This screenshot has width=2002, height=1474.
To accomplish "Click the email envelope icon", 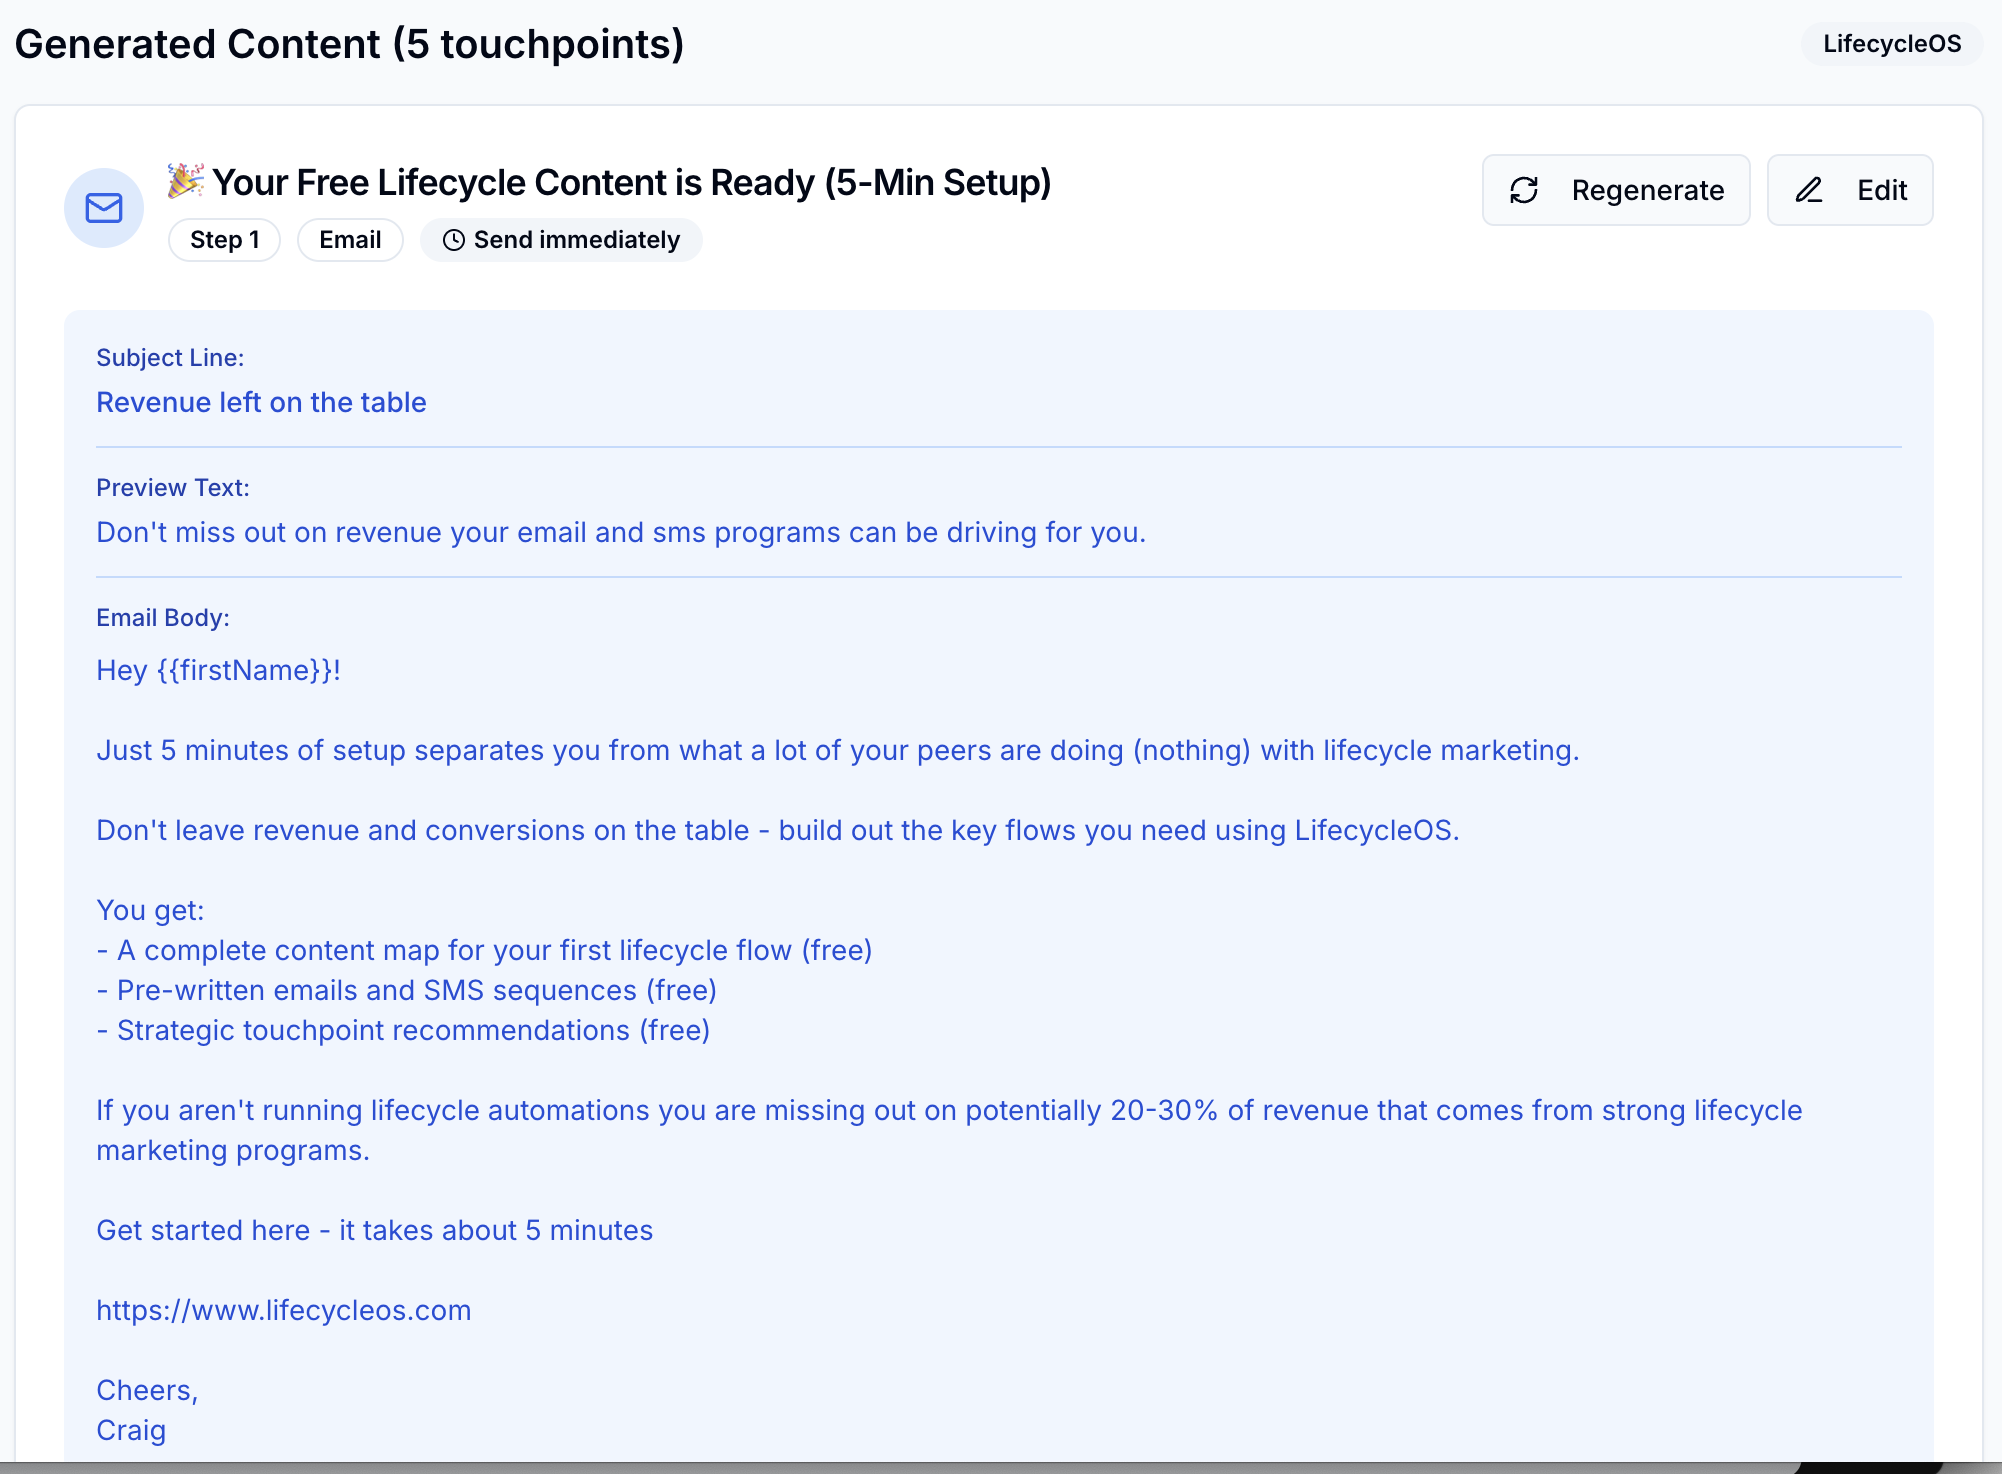I will (104, 208).
